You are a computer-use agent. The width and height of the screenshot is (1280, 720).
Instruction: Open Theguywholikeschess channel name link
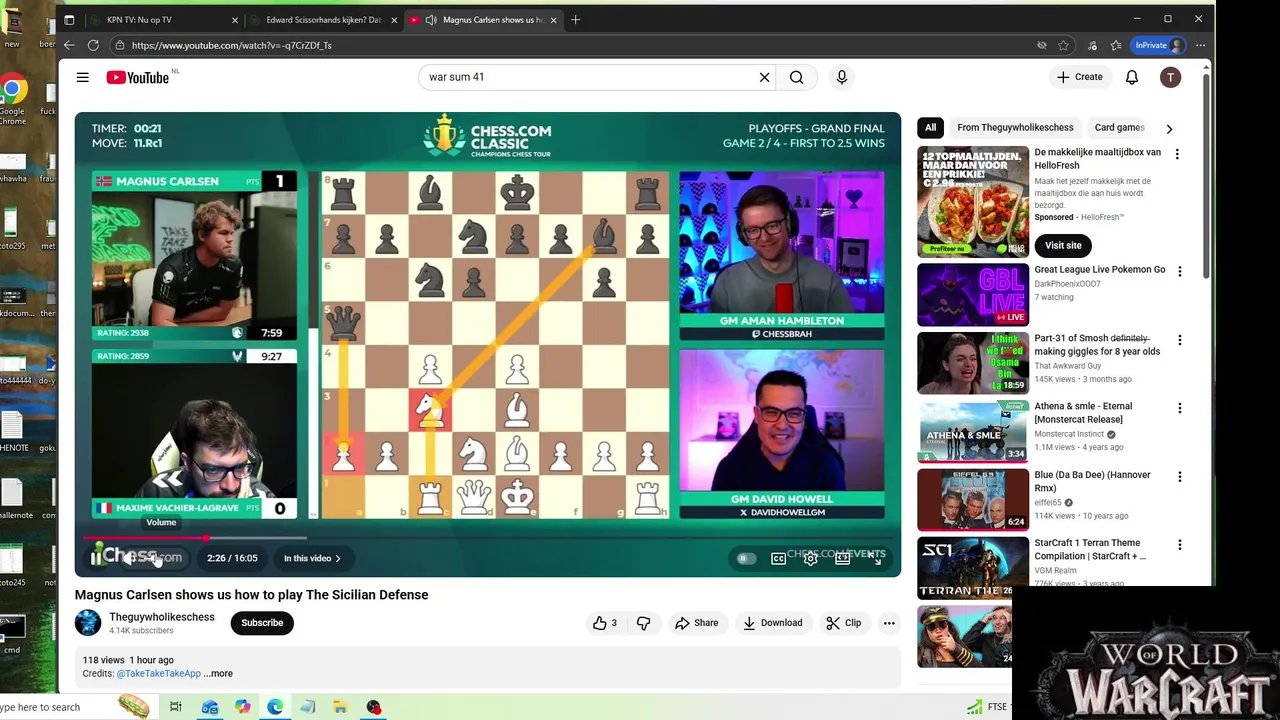pos(162,617)
